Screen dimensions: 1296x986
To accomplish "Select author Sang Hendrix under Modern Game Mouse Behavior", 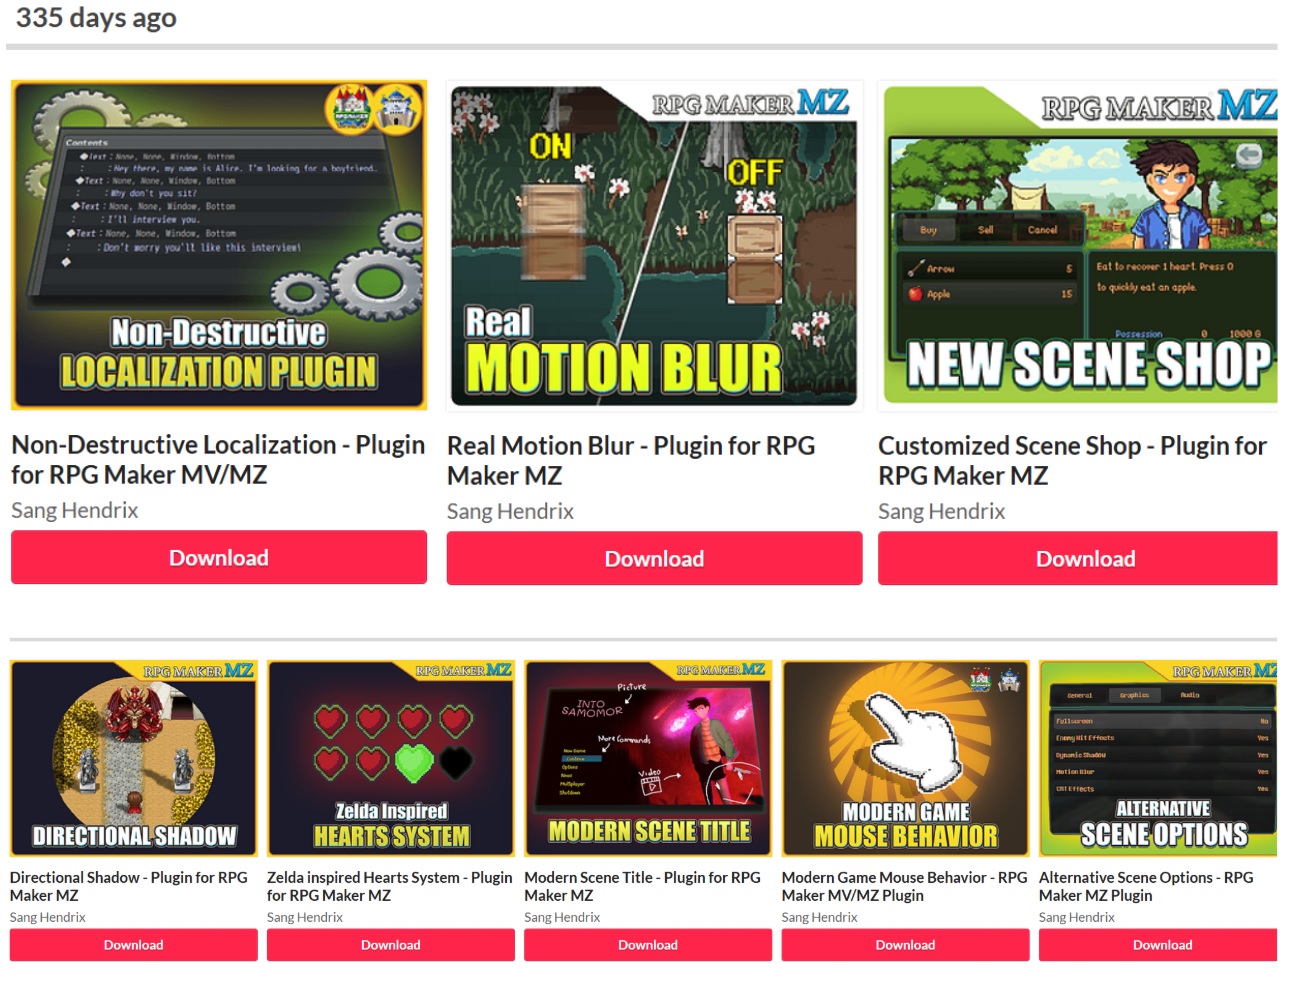I will [x=820, y=917].
